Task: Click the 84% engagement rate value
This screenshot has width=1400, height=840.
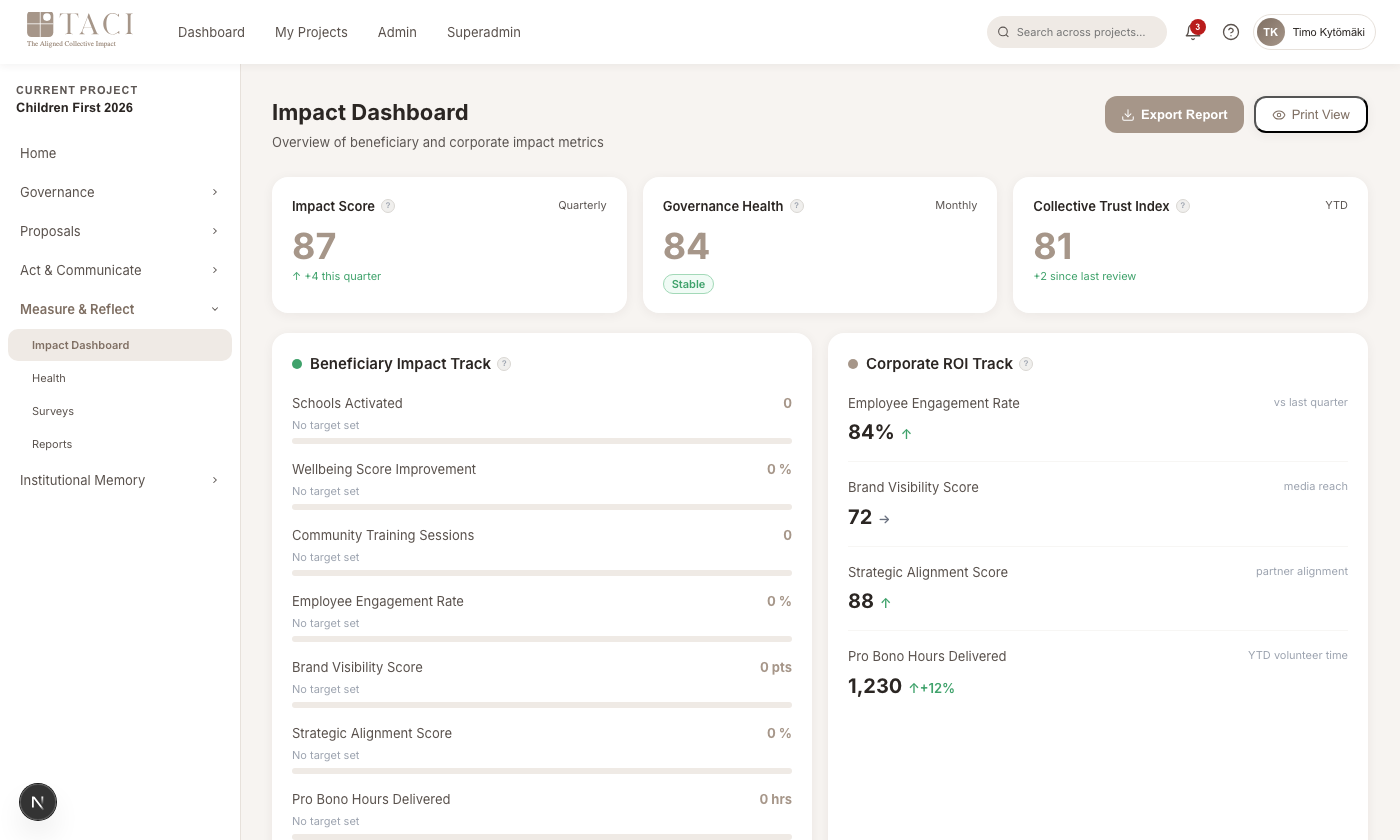Action: coord(871,432)
